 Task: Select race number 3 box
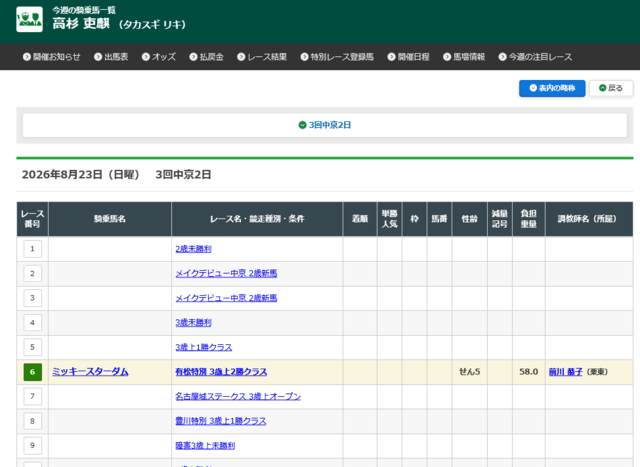pos(33,298)
